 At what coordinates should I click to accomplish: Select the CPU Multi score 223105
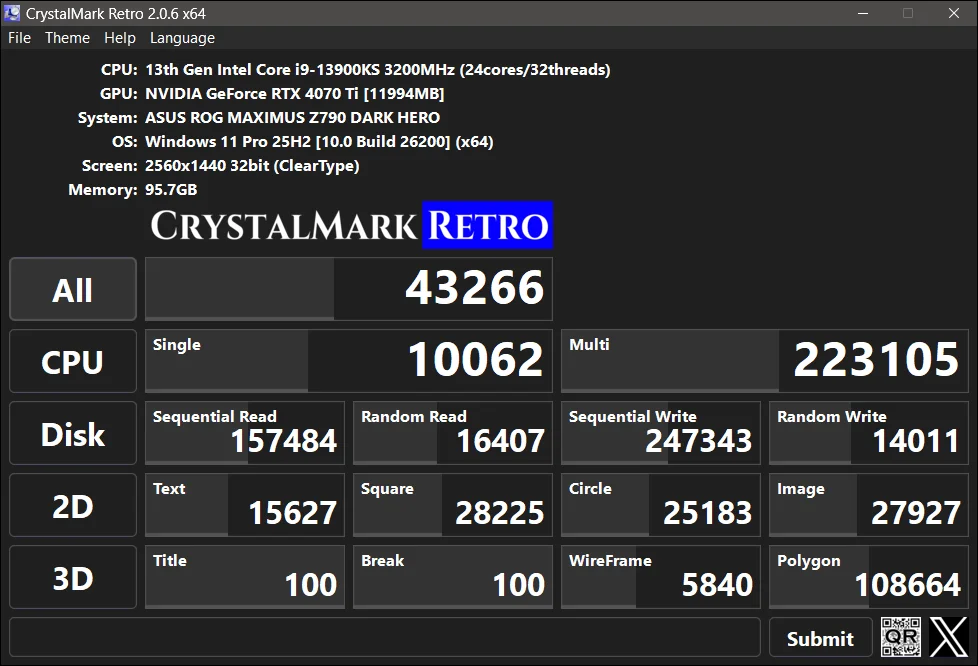click(x=765, y=362)
